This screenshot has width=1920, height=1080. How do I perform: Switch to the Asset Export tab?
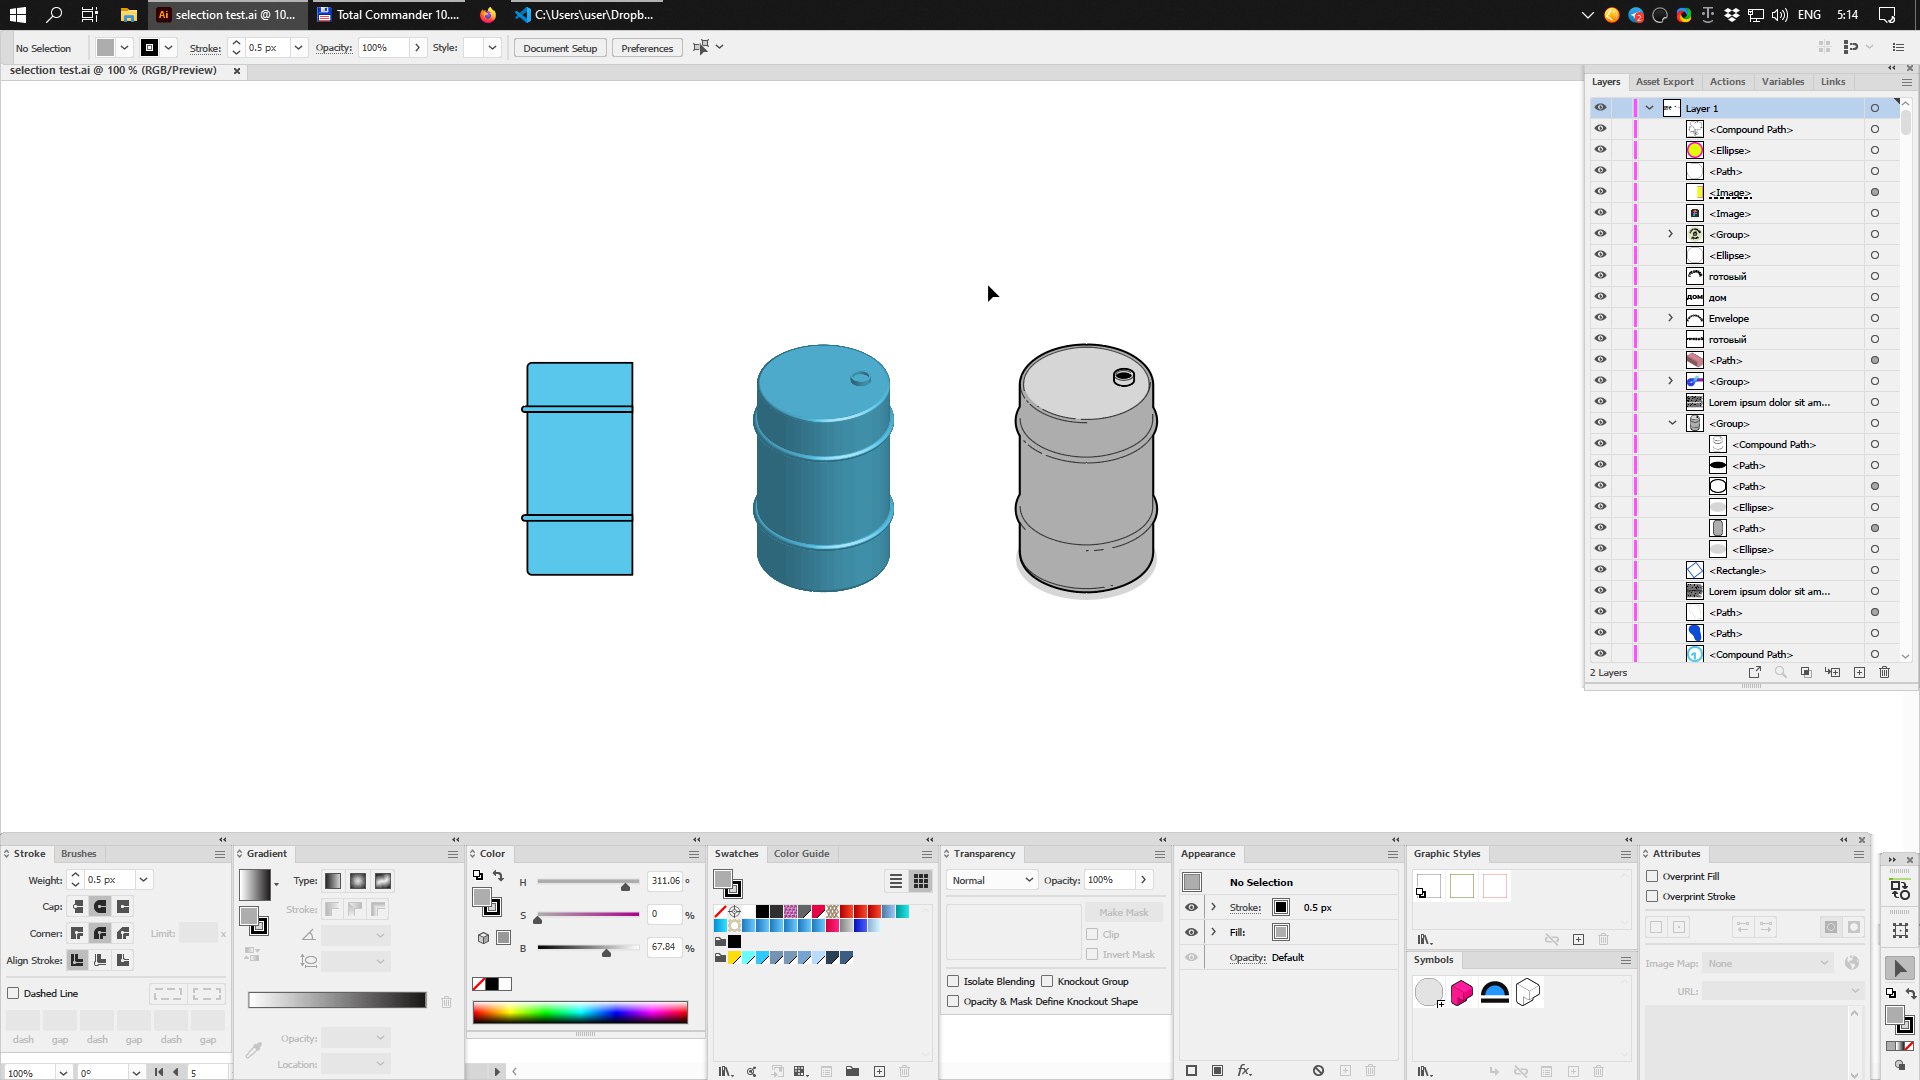pos(1664,82)
